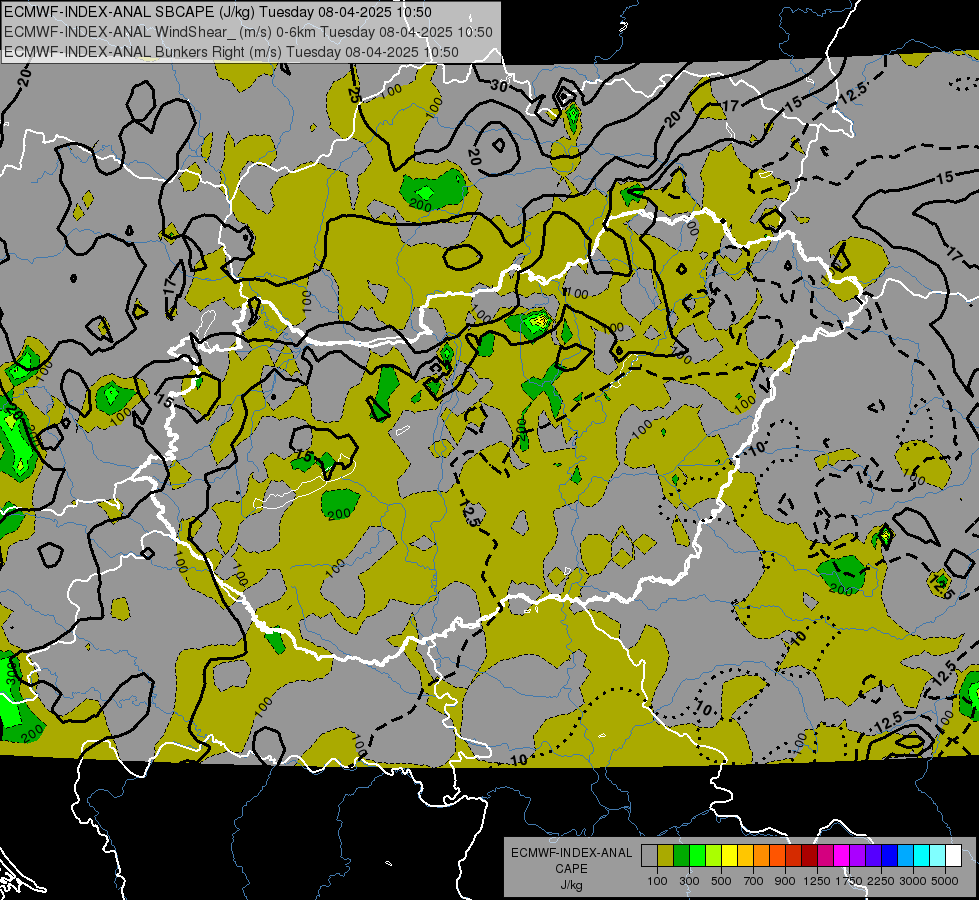This screenshot has height=900, width=979.
Task: Click the white legend swatch
Action: click(953, 855)
